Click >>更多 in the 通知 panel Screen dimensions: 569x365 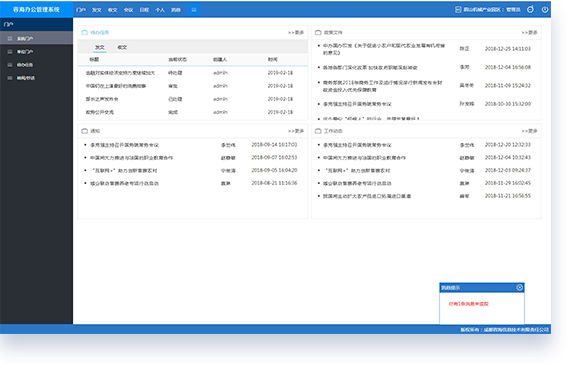(x=296, y=131)
